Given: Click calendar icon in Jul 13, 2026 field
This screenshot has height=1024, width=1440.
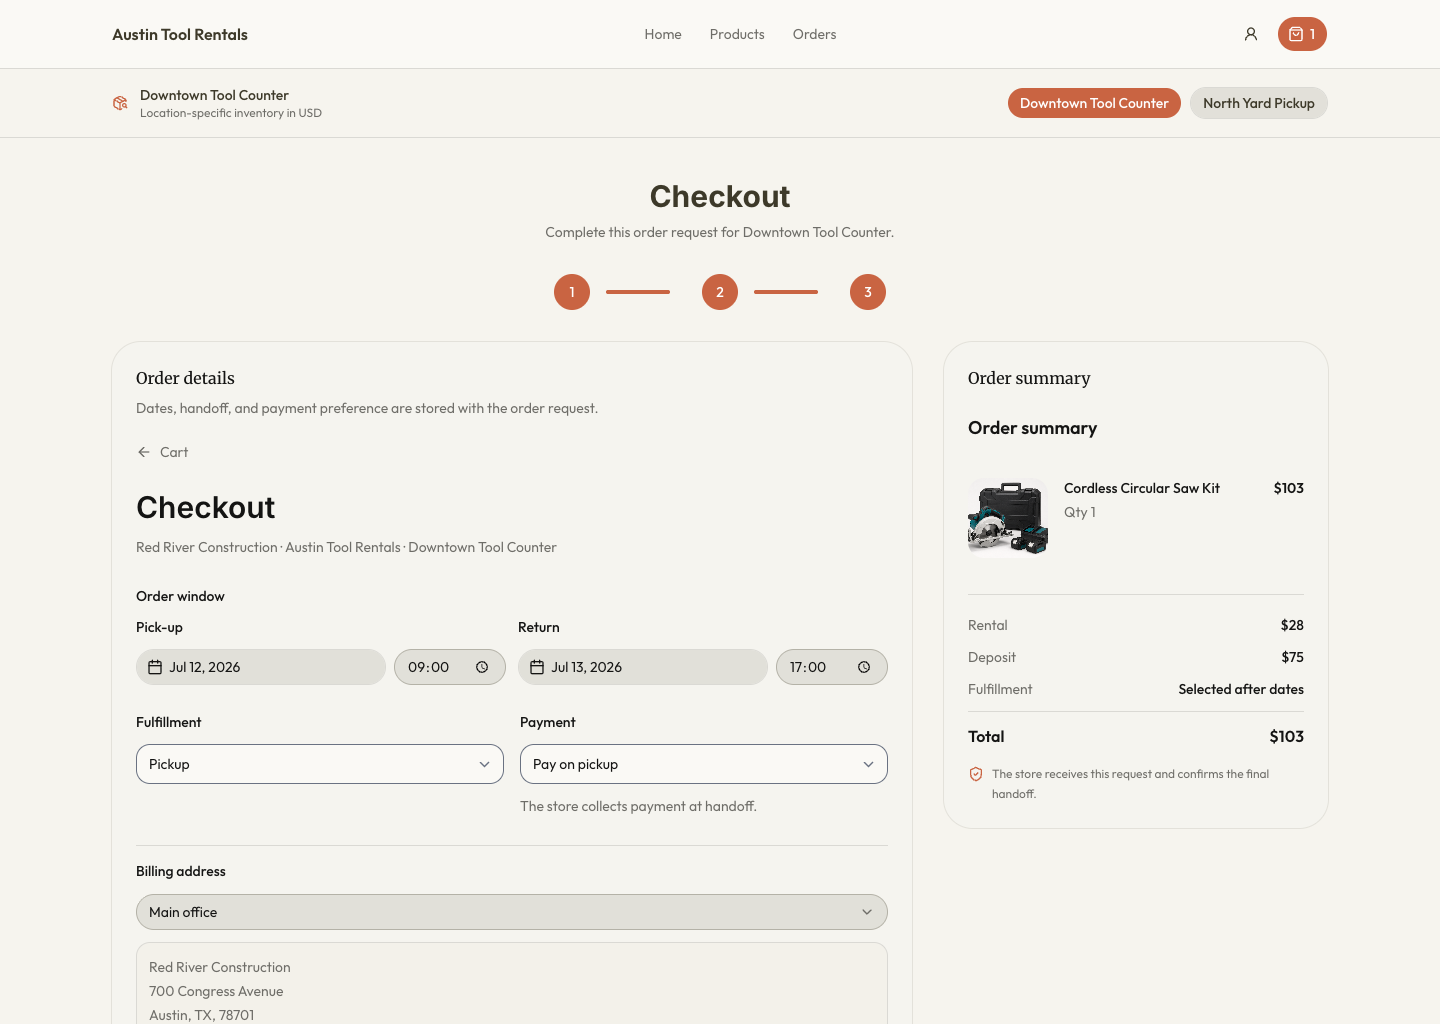Looking at the screenshot, I should pos(537,667).
